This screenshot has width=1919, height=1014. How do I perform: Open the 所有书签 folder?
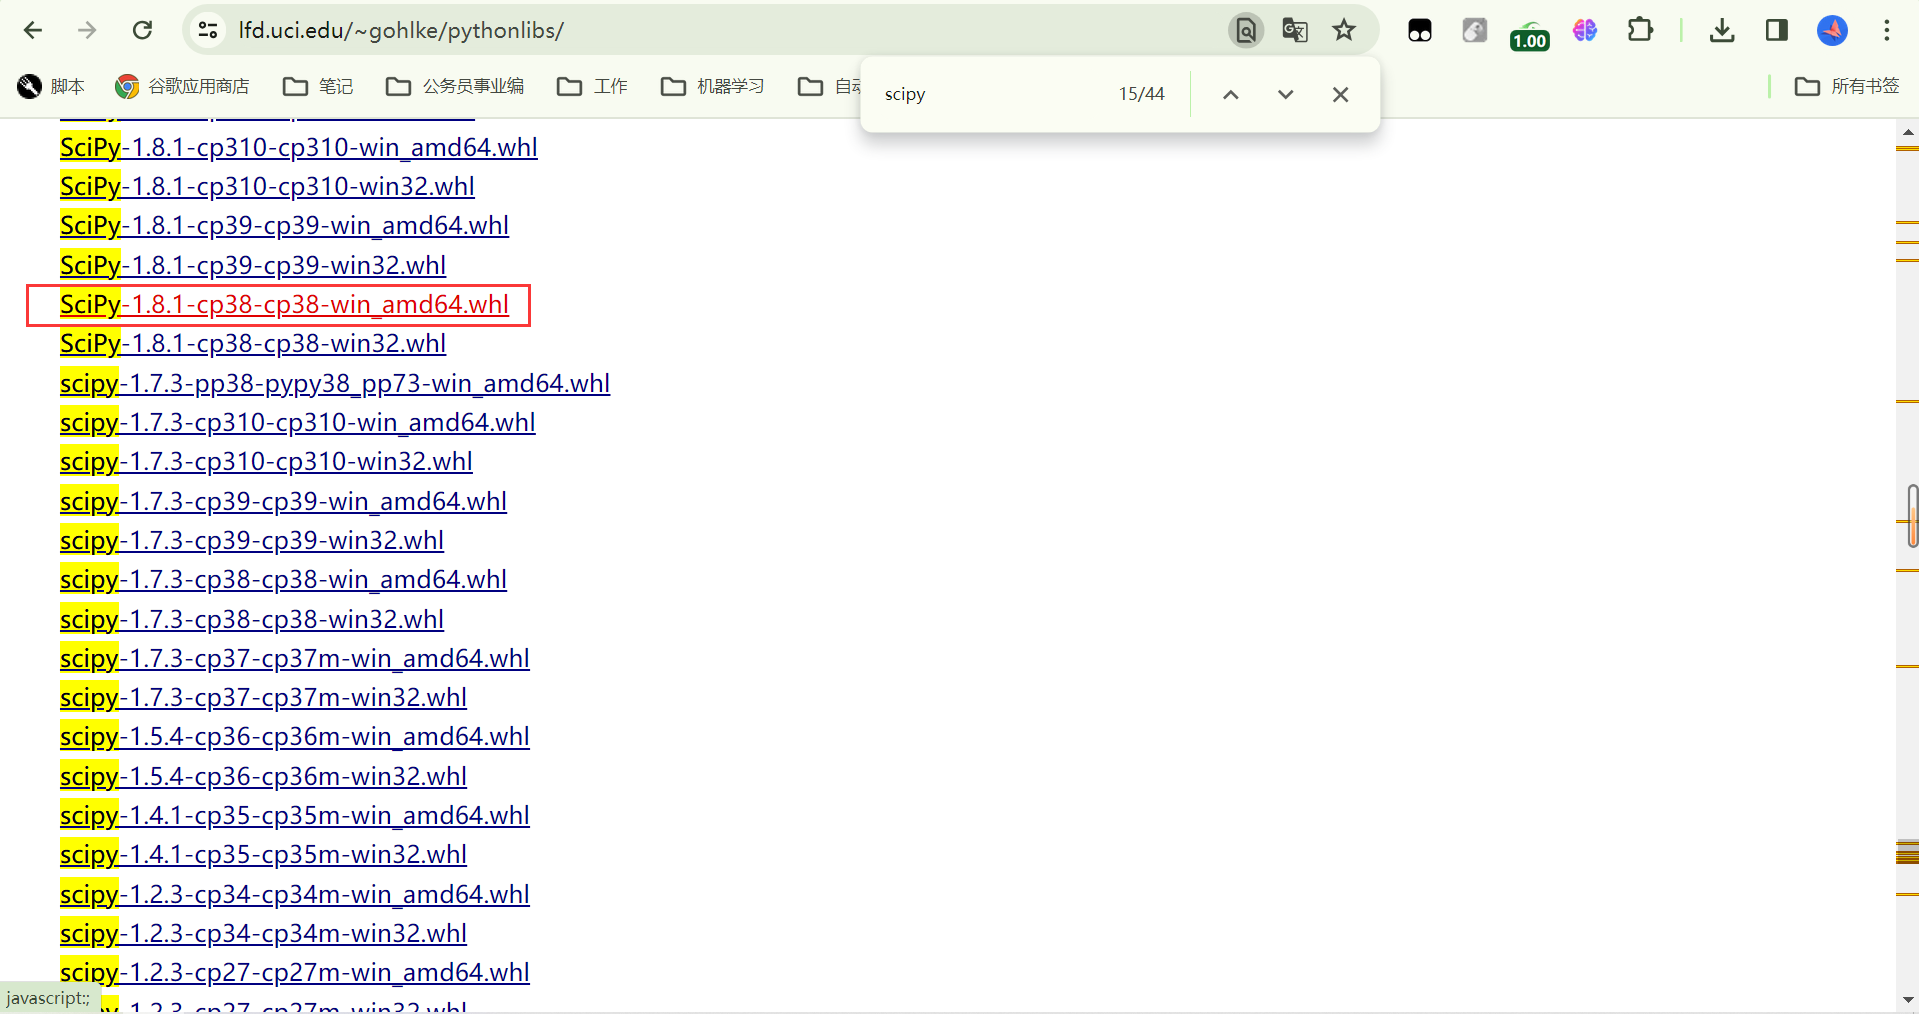pos(1847,86)
